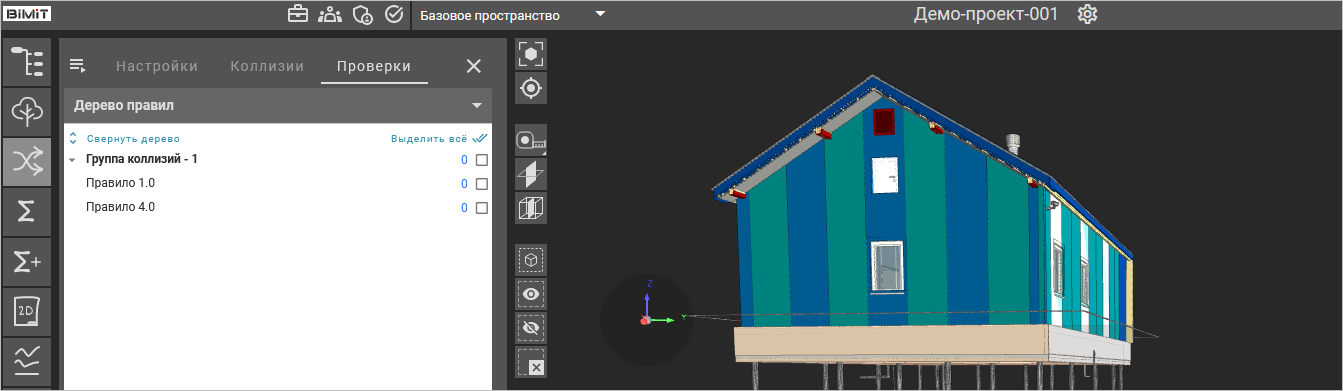Click the crossed-eye hide-elements icon
The image size is (1343, 391).
click(531, 328)
